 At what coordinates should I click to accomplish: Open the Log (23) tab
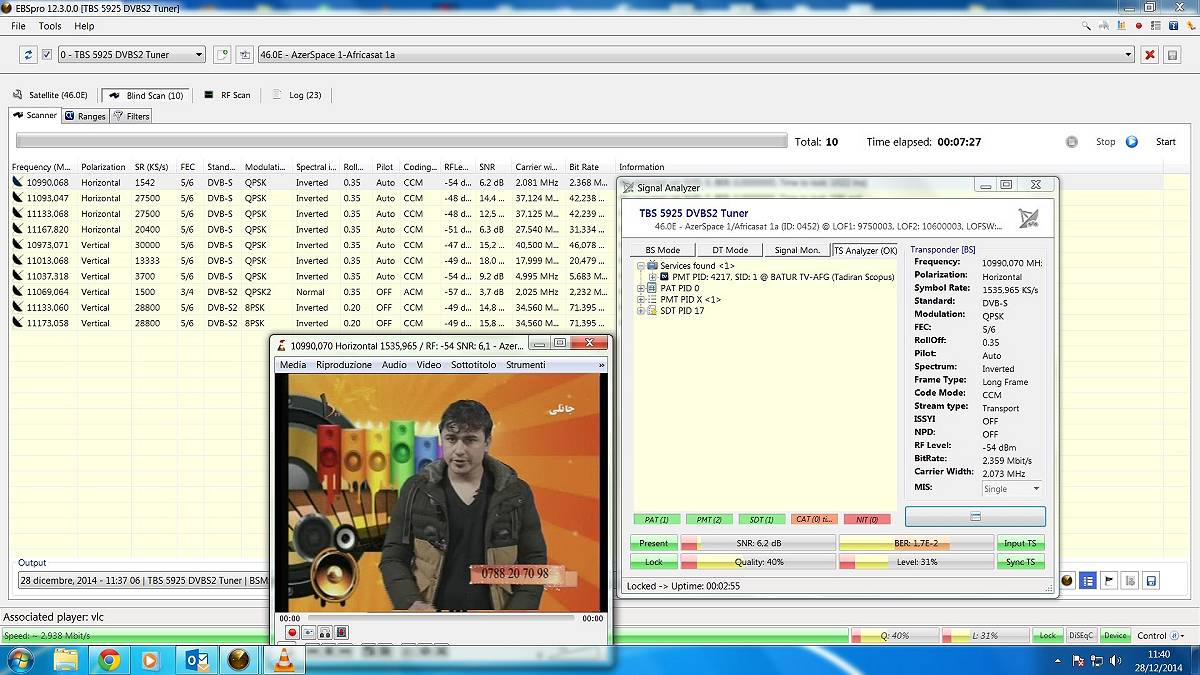(x=297, y=95)
